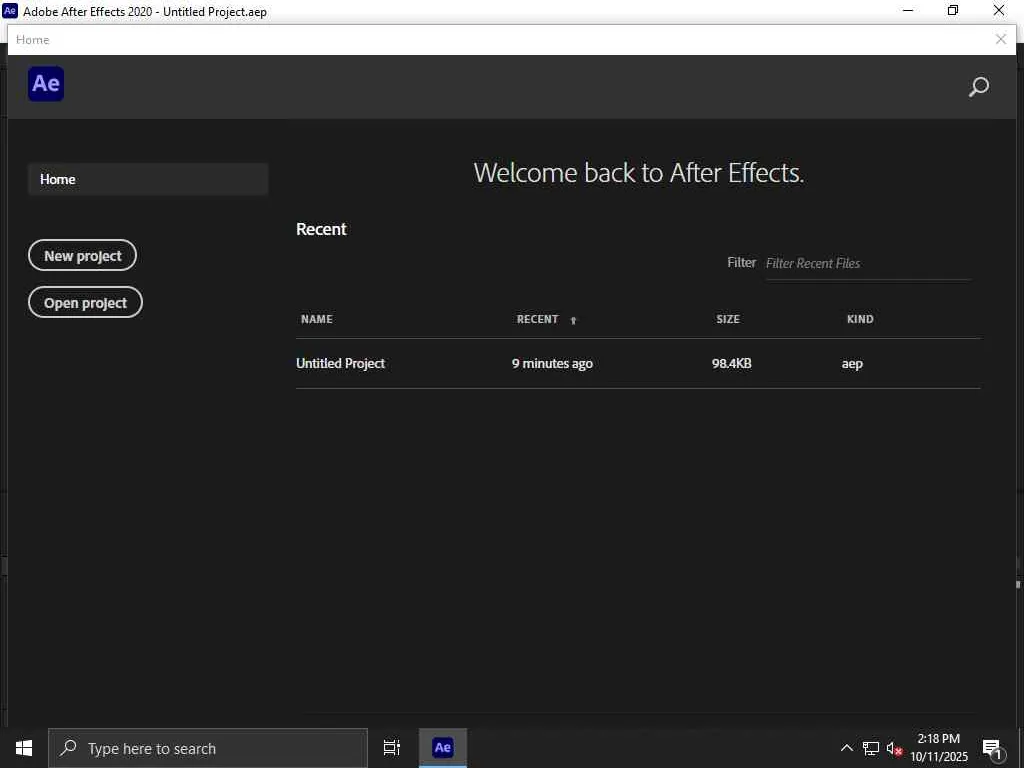Viewport: 1024px width, 768px height.
Task: Open the Untitled Project recent file
Action: (x=340, y=364)
